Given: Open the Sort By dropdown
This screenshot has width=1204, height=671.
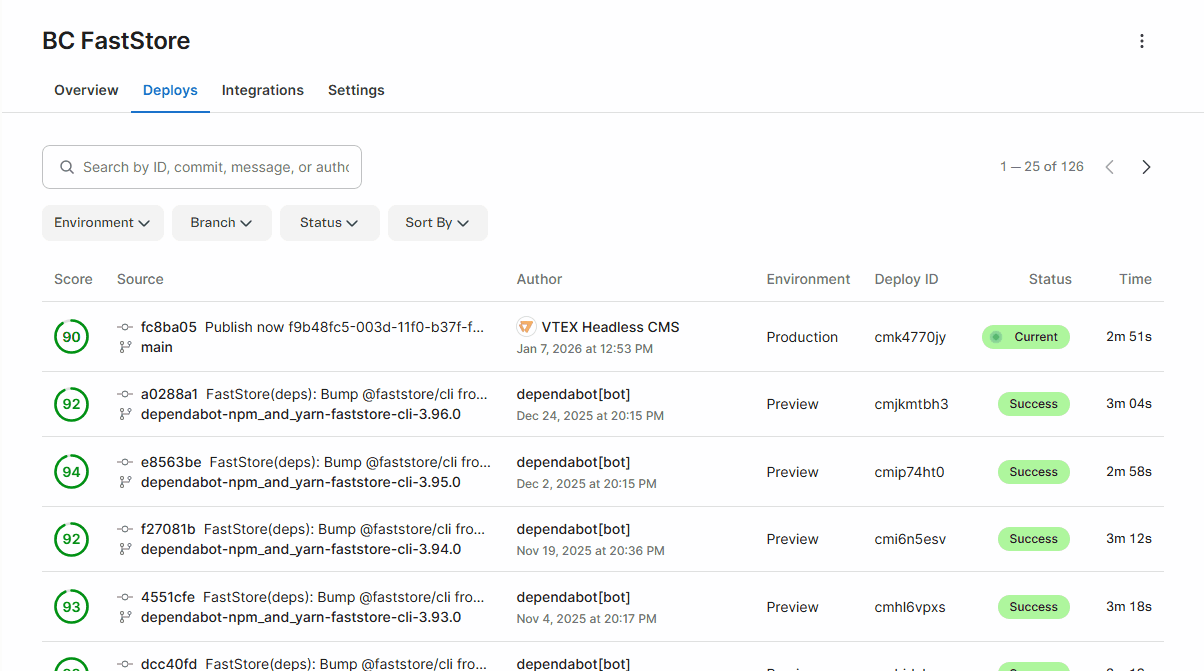Looking at the screenshot, I should pyautogui.click(x=438, y=223).
